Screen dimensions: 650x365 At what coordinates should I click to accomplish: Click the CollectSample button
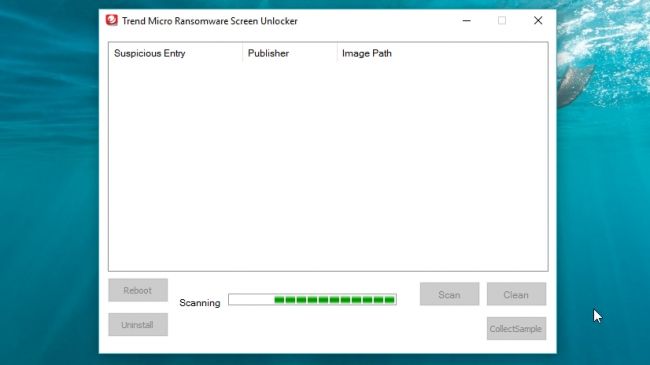(x=516, y=328)
